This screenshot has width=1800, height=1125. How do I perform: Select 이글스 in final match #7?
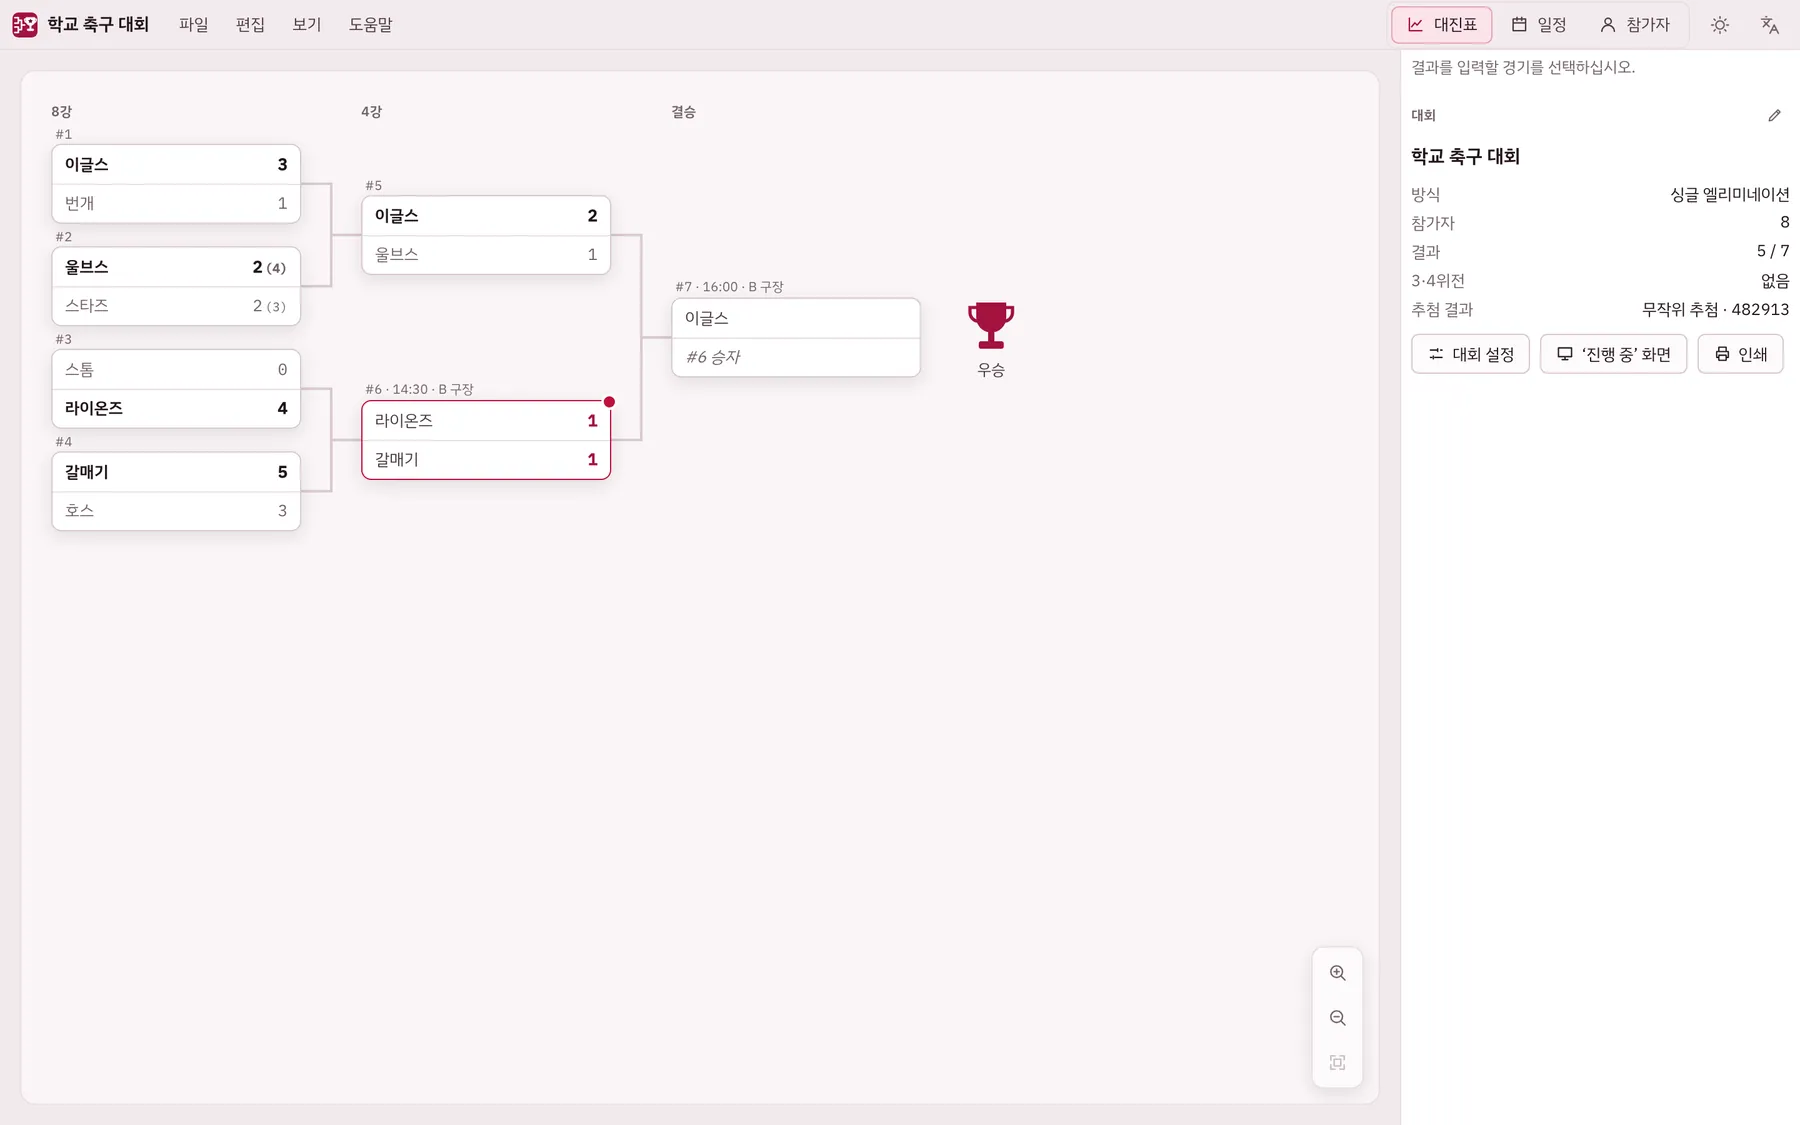click(796, 319)
